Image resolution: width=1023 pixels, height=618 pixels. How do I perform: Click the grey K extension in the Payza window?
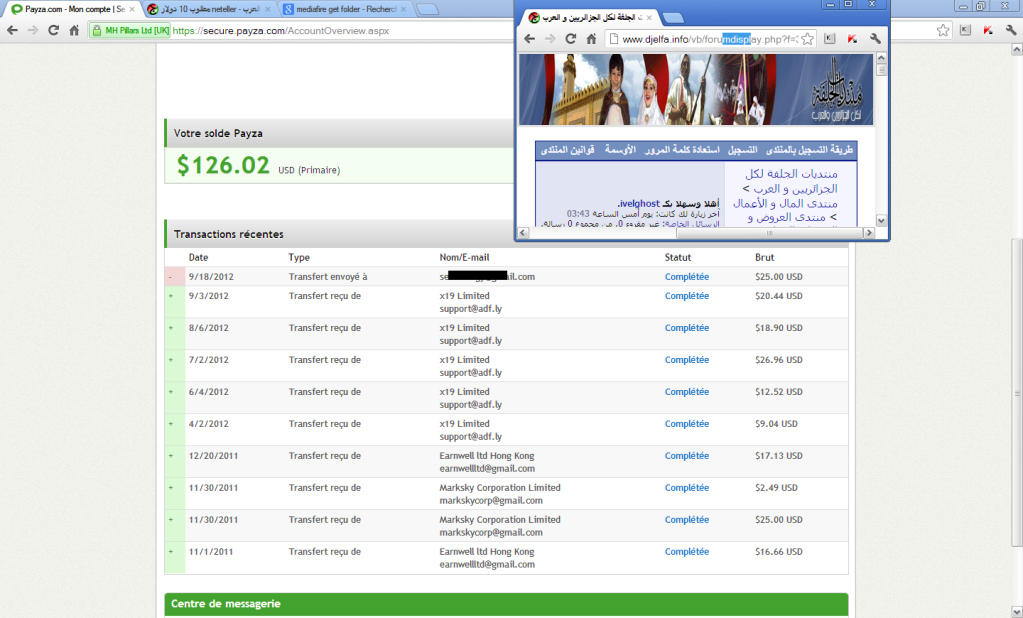[966, 30]
